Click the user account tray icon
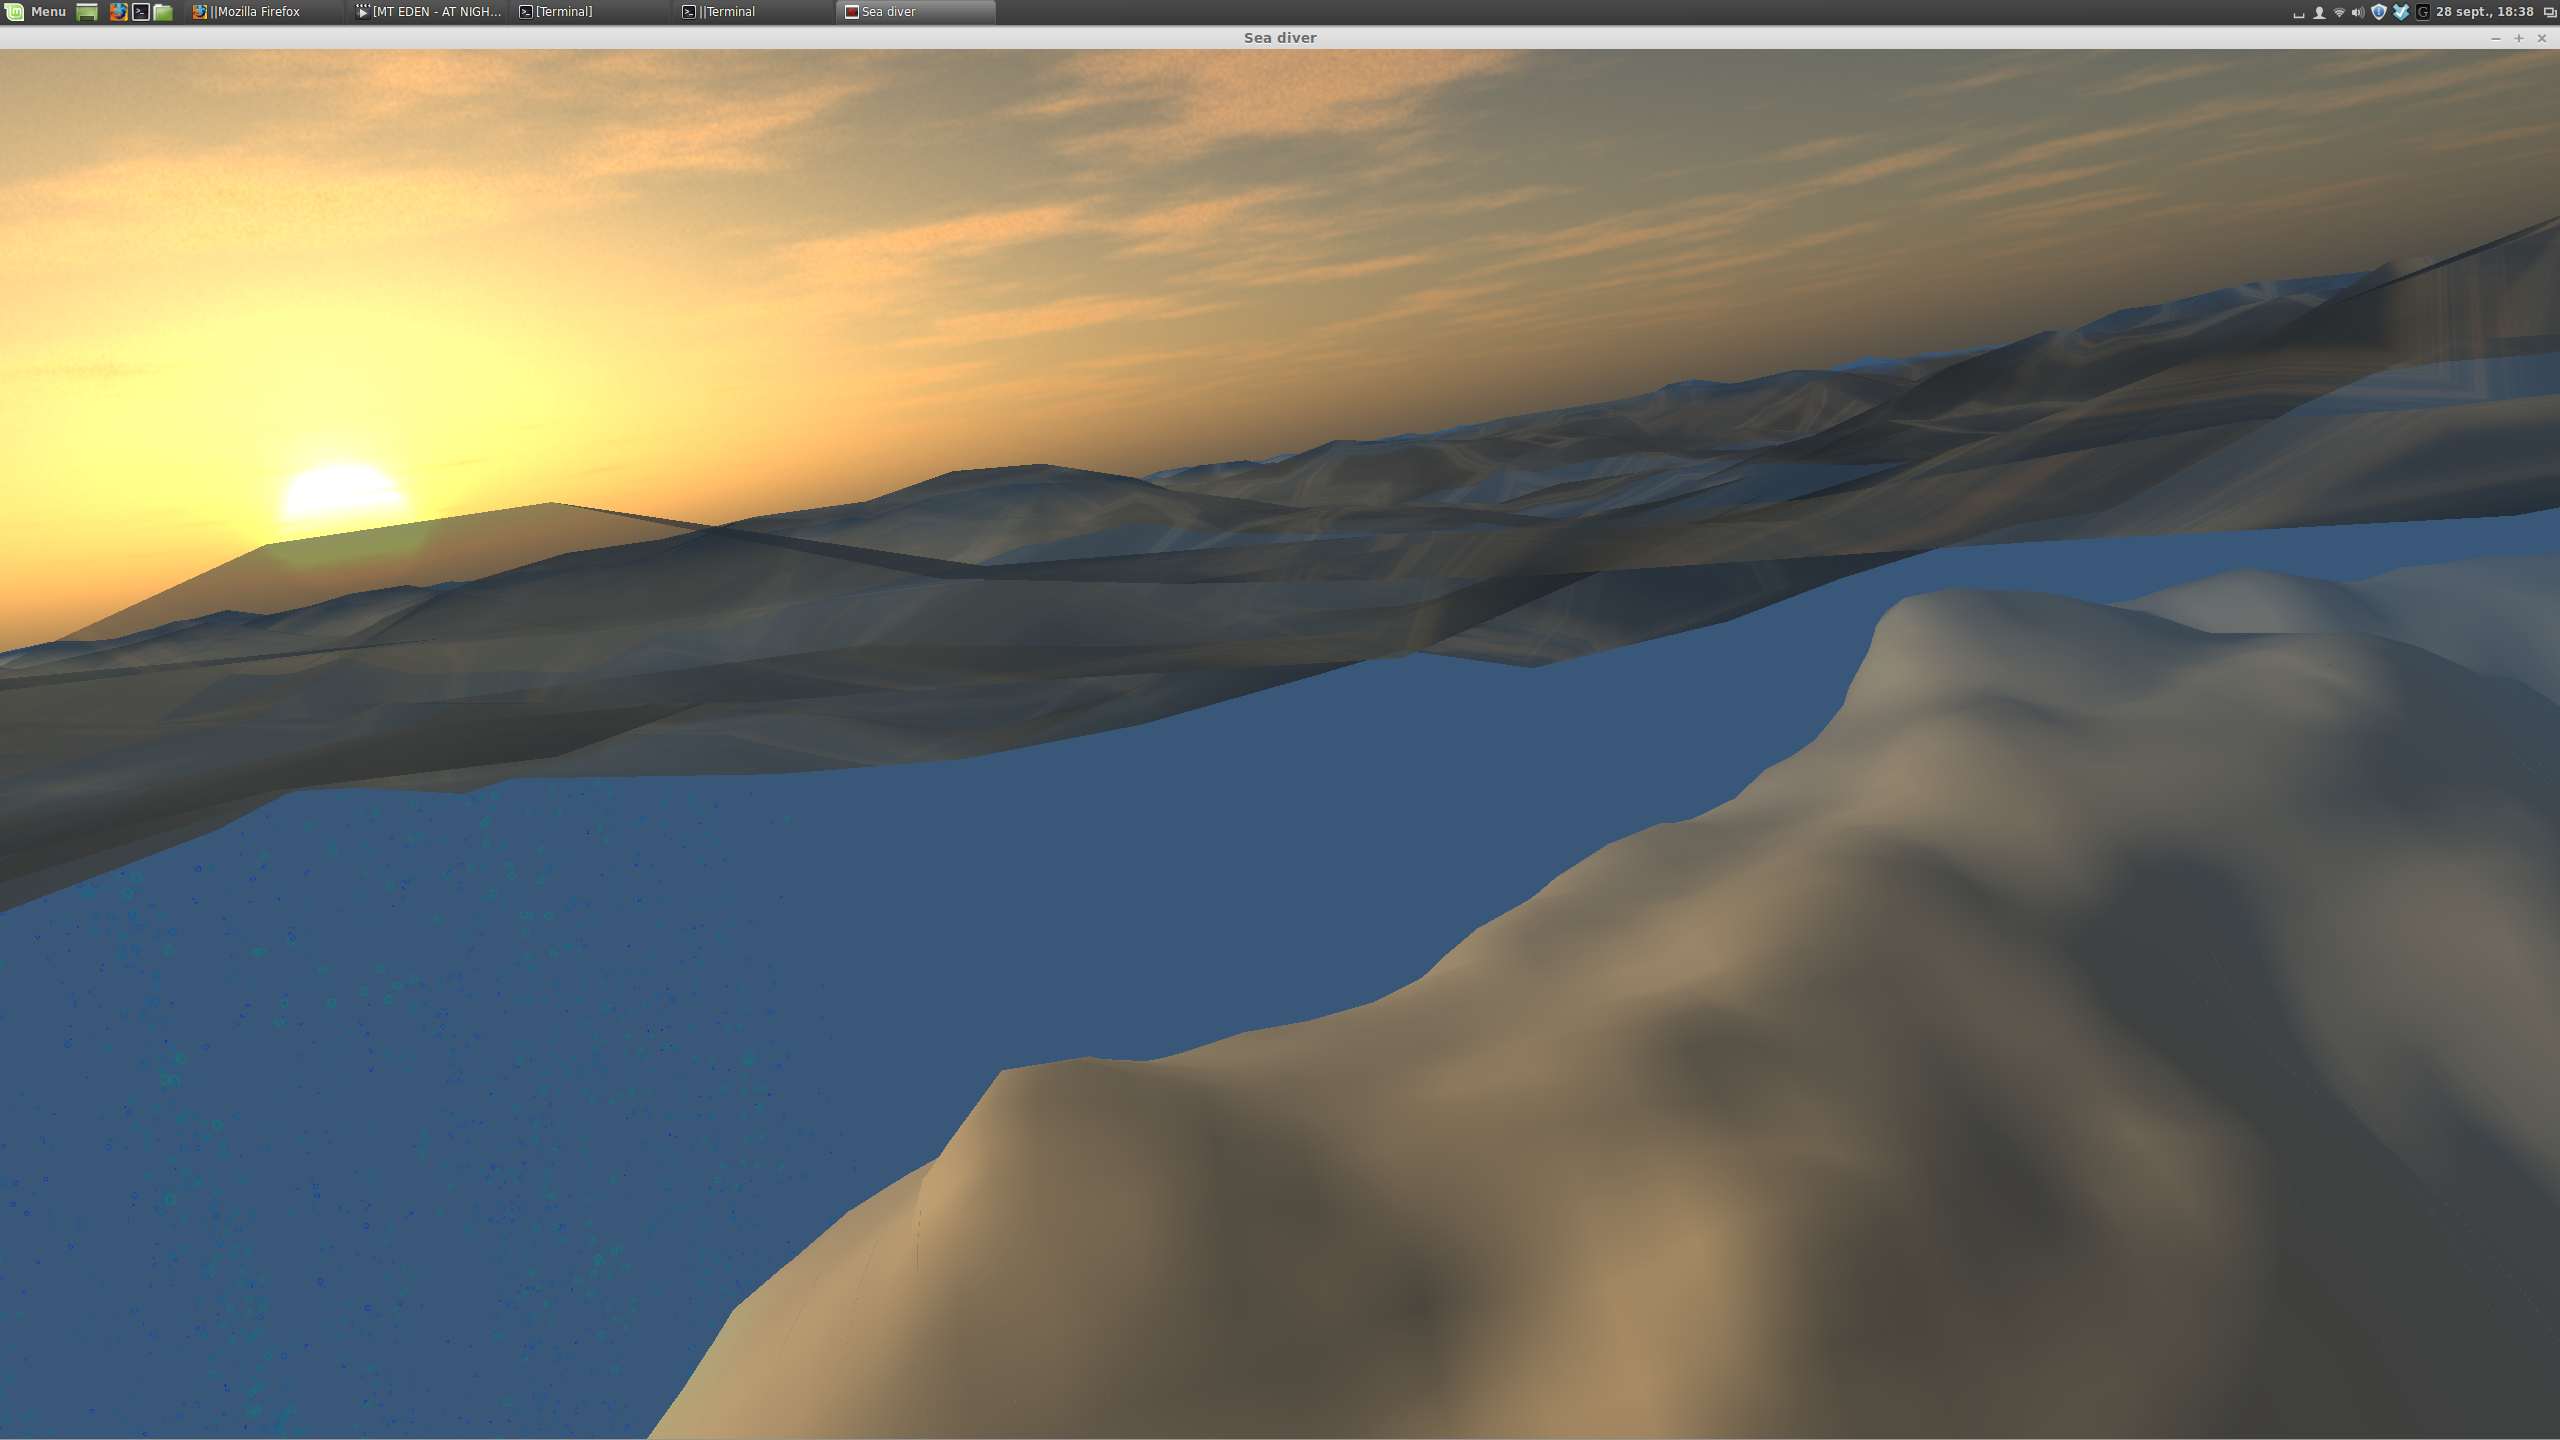 point(2319,12)
